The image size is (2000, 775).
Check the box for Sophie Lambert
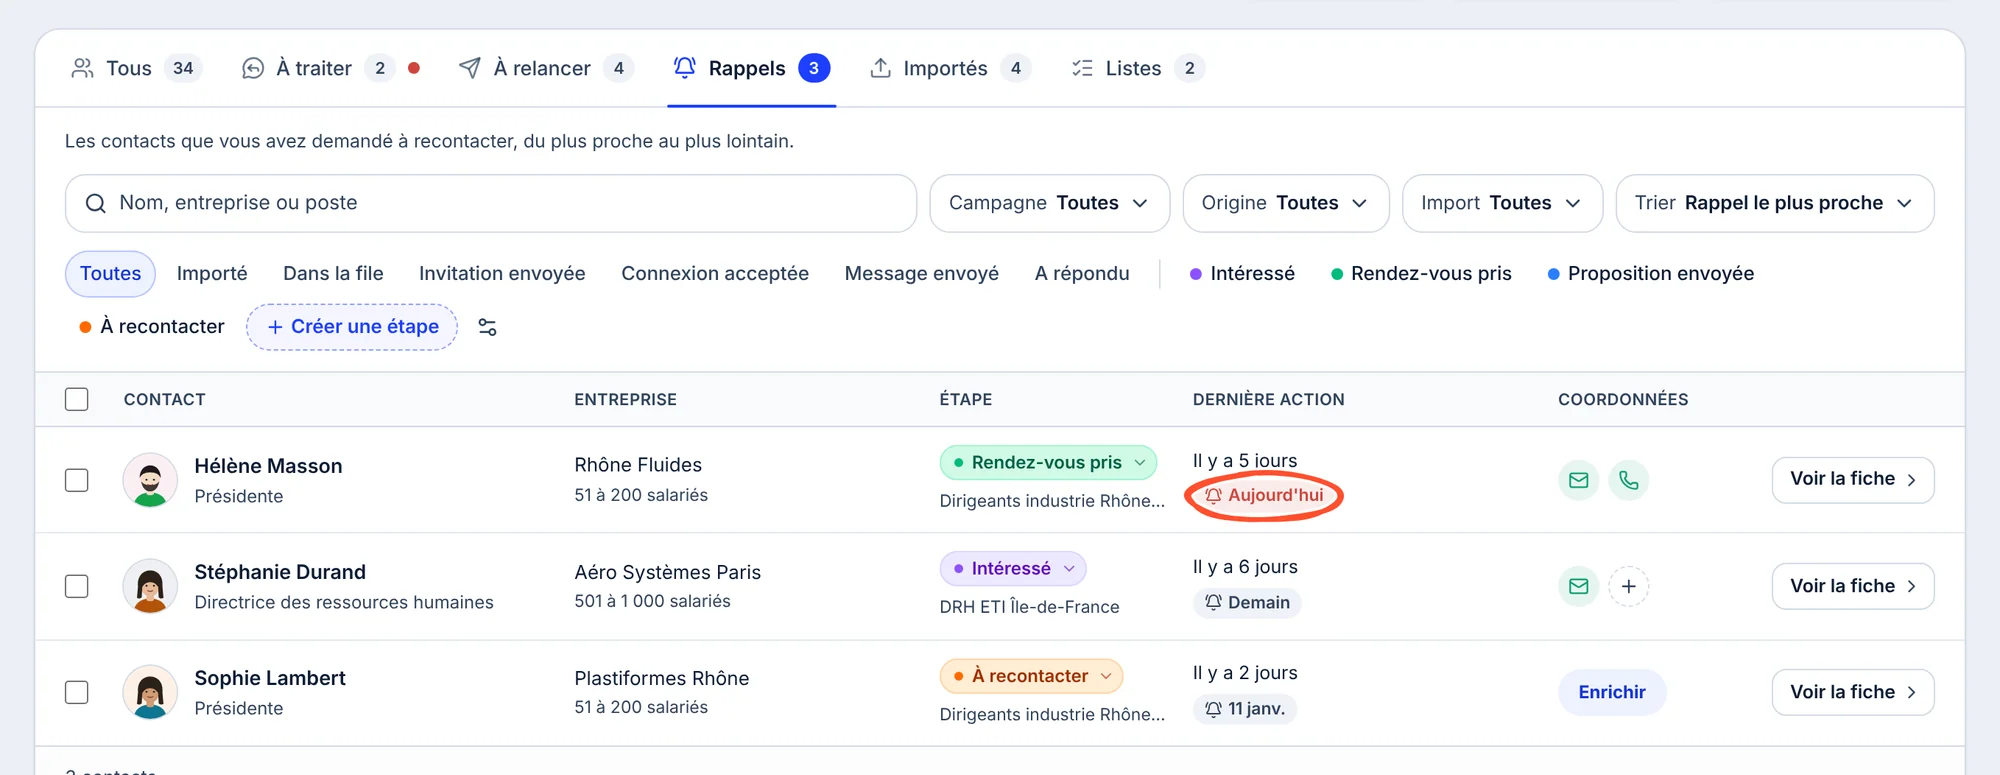77,692
